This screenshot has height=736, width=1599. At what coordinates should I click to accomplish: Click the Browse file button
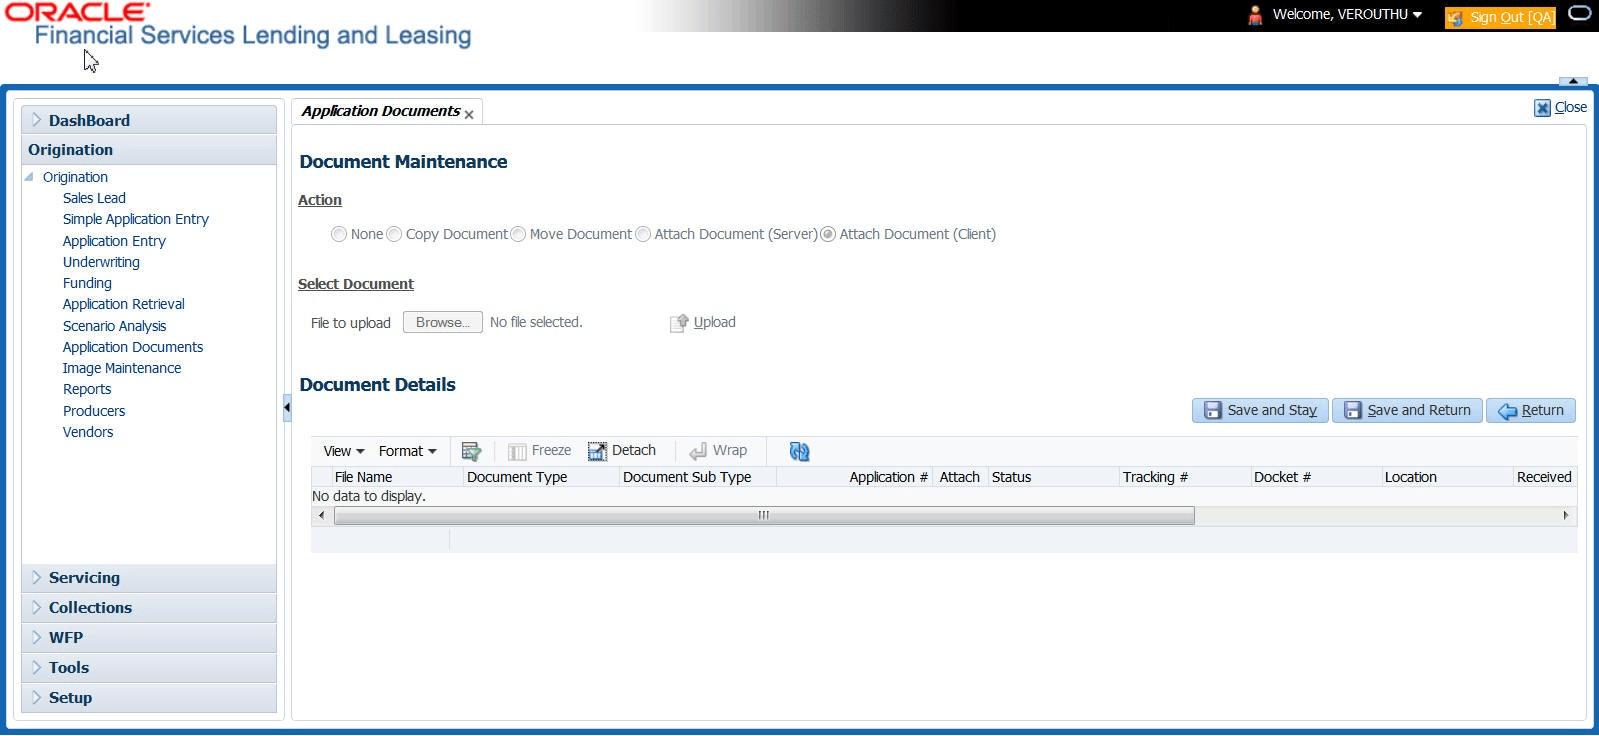(442, 322)
